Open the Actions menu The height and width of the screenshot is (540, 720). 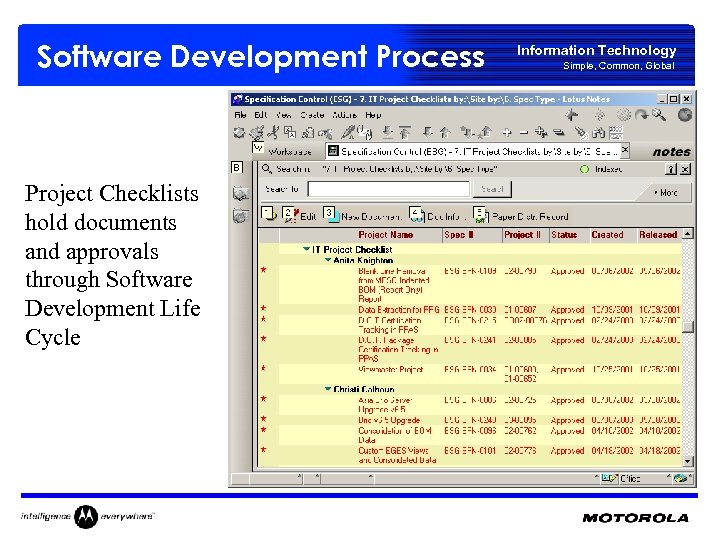344,115
